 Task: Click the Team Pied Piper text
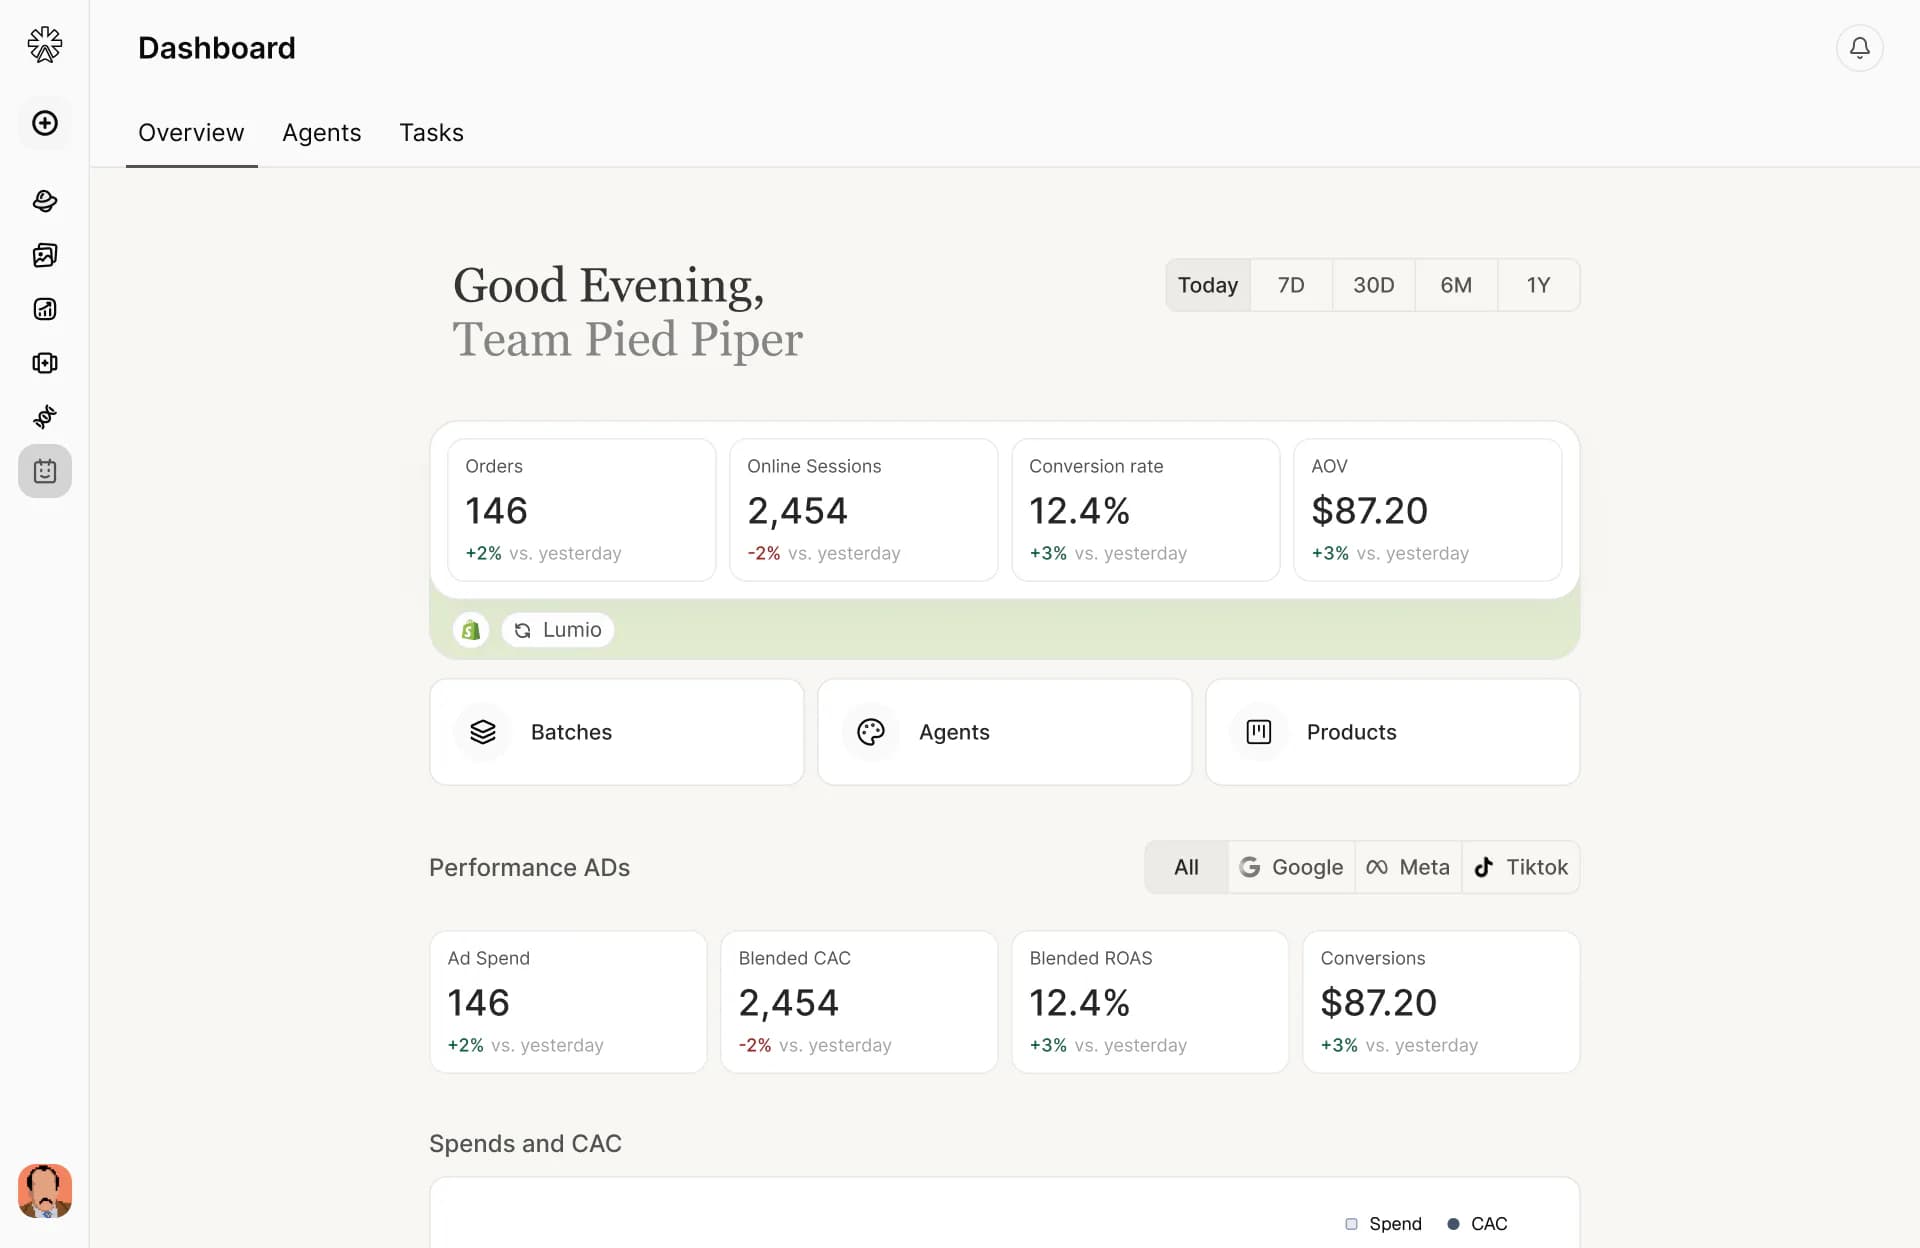tap(628, 340)
